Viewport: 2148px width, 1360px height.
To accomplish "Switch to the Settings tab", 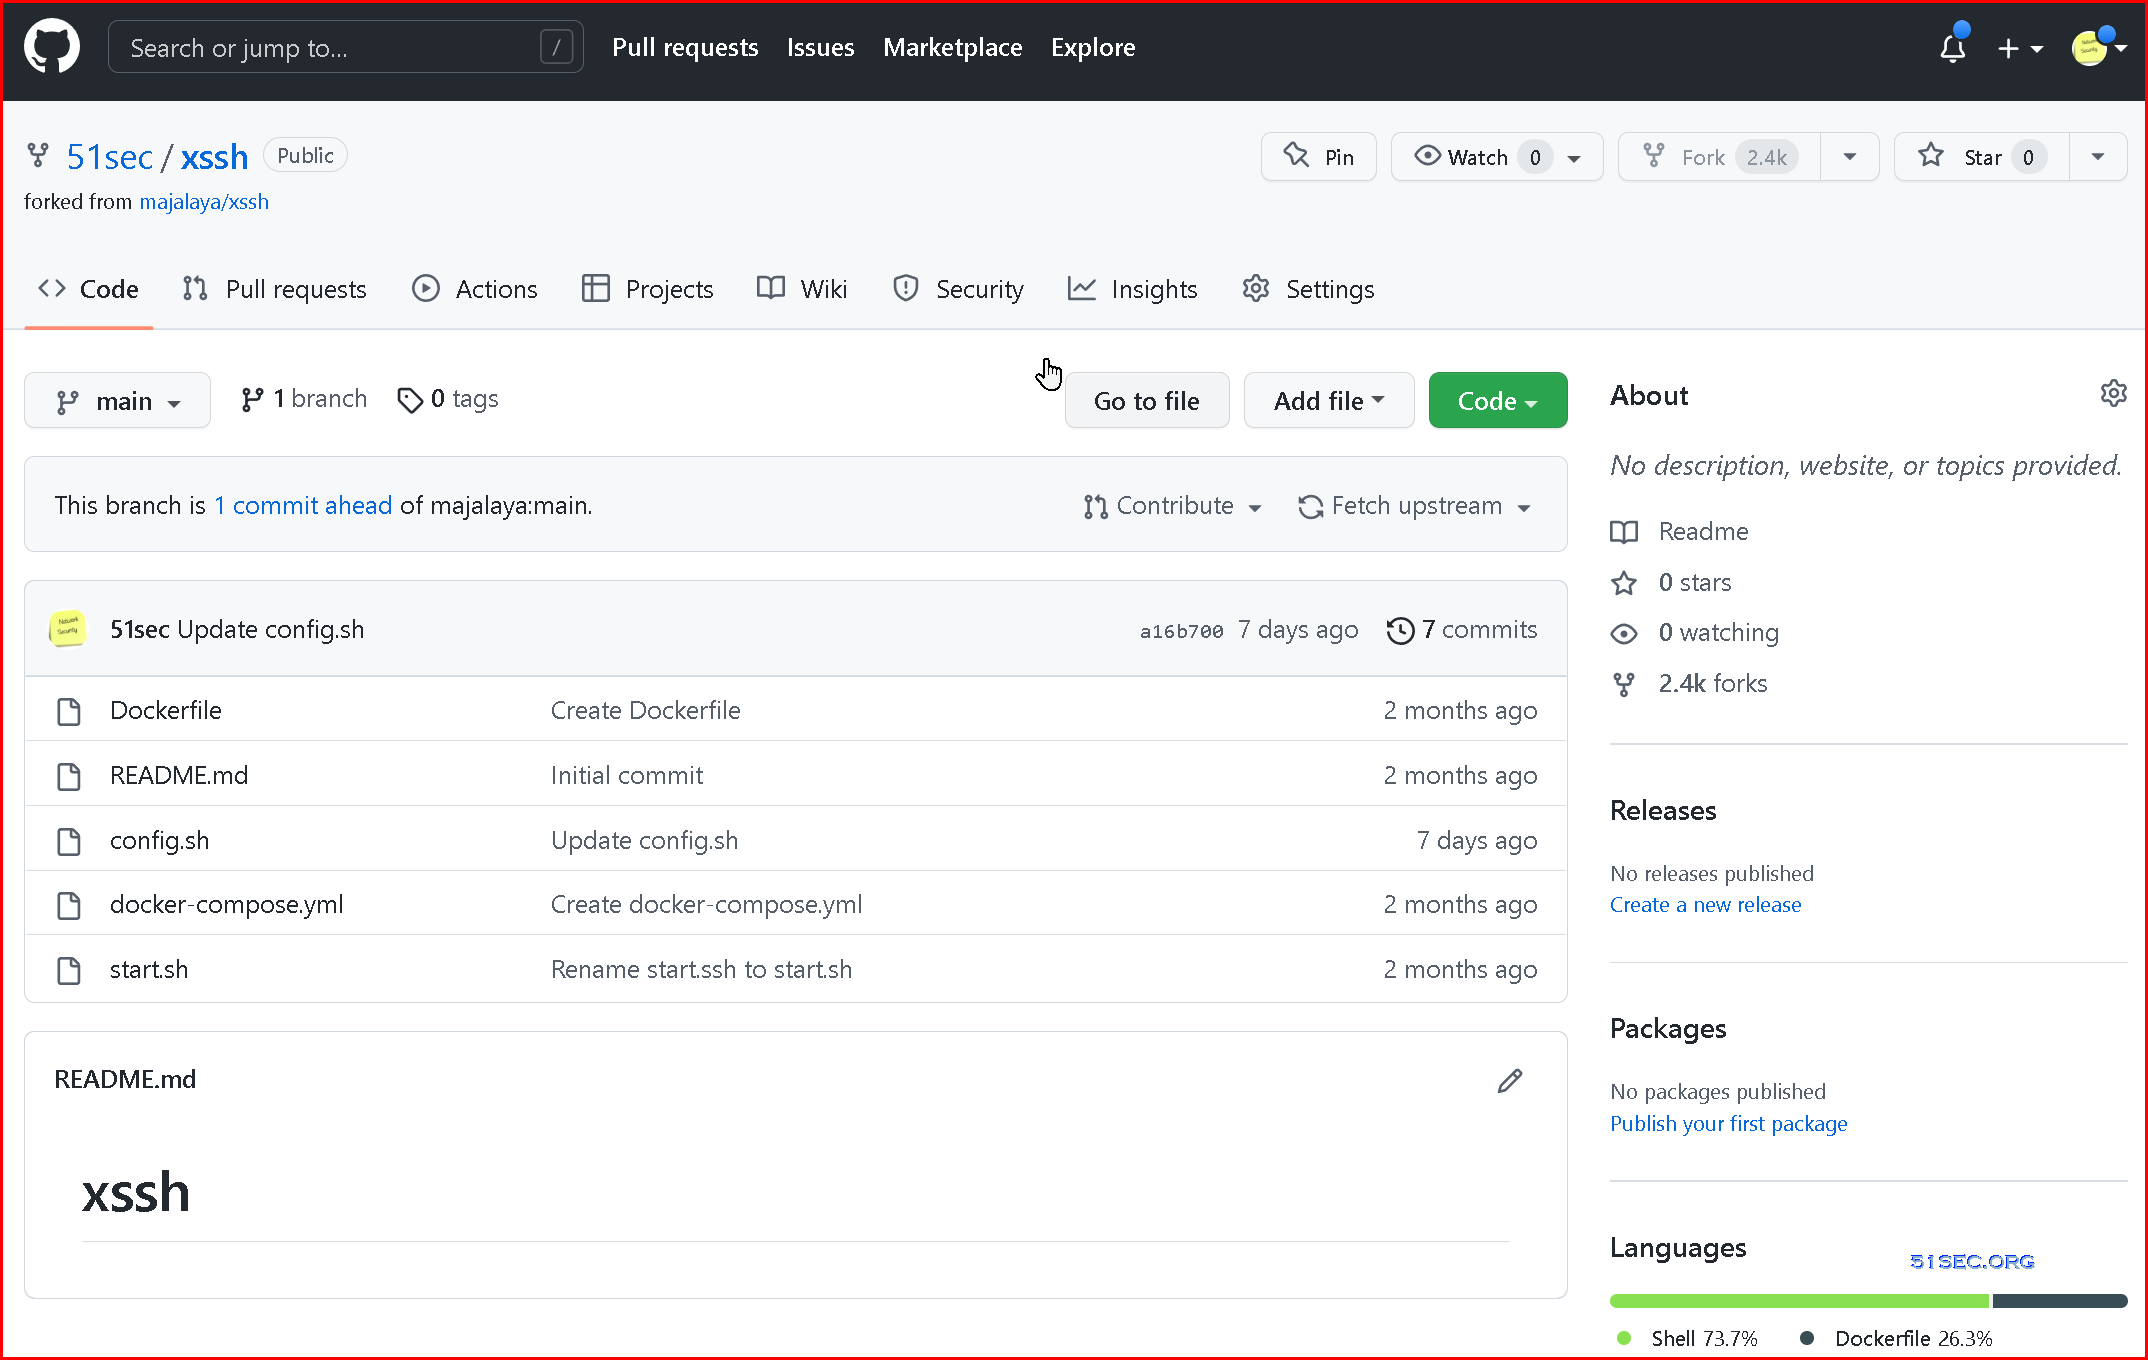I will 1308,289.
